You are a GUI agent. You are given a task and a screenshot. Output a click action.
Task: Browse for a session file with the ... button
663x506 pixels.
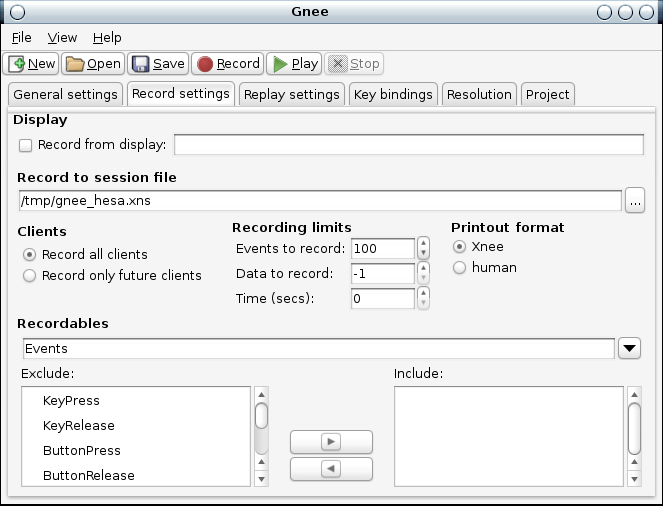tap(635, 200)
